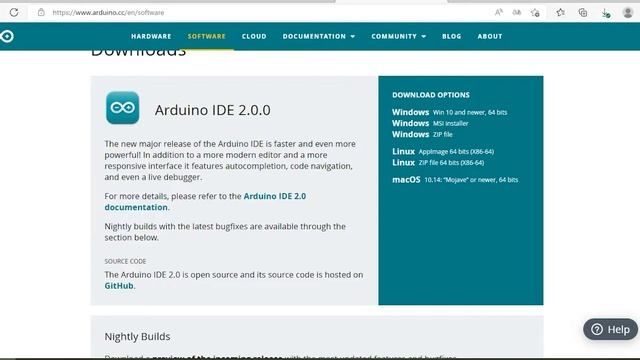
Task: Select the SOFTWARE nav item
Action: [x=207, y=36]
